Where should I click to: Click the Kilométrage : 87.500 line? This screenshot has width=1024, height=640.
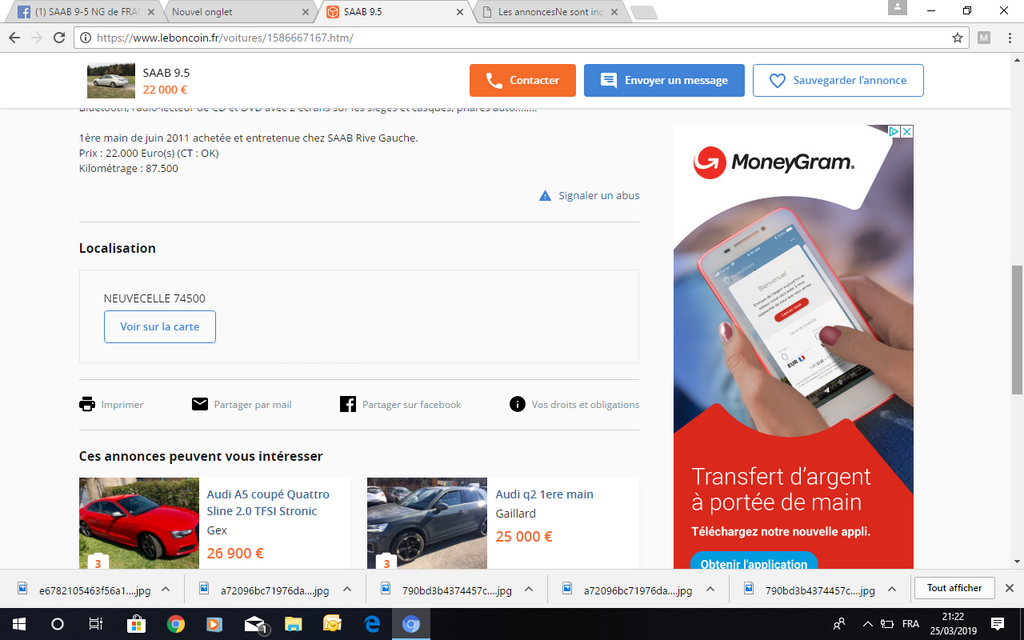pos(129,168)
